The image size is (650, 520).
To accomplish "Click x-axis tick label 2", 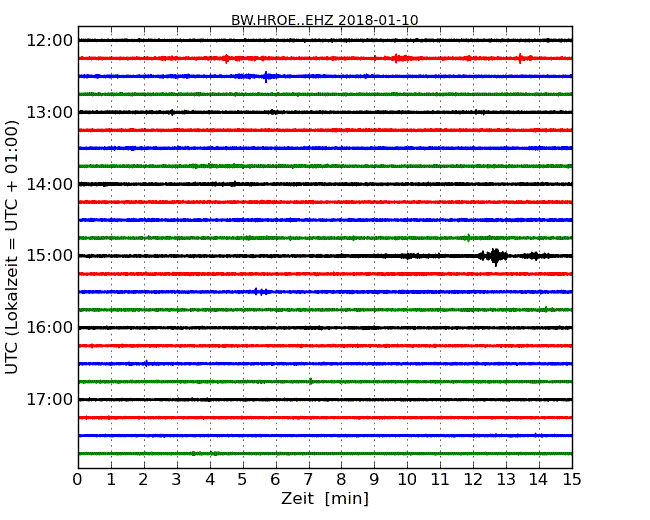I will pos(144,480).
